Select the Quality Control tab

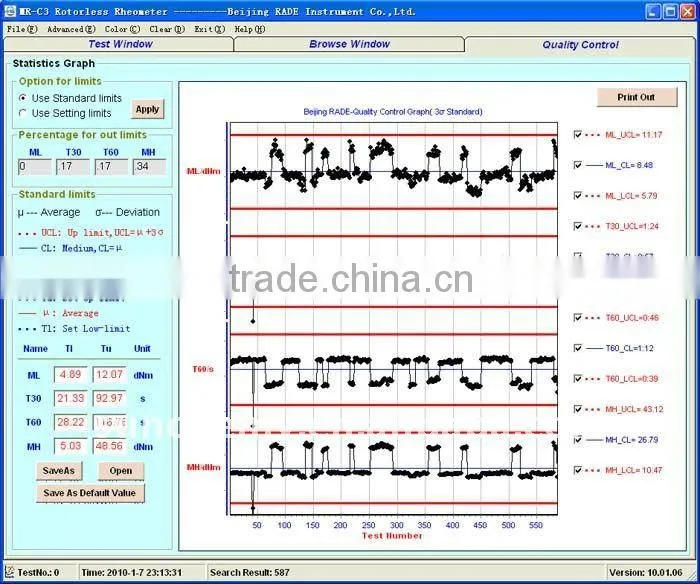point(580,45)
